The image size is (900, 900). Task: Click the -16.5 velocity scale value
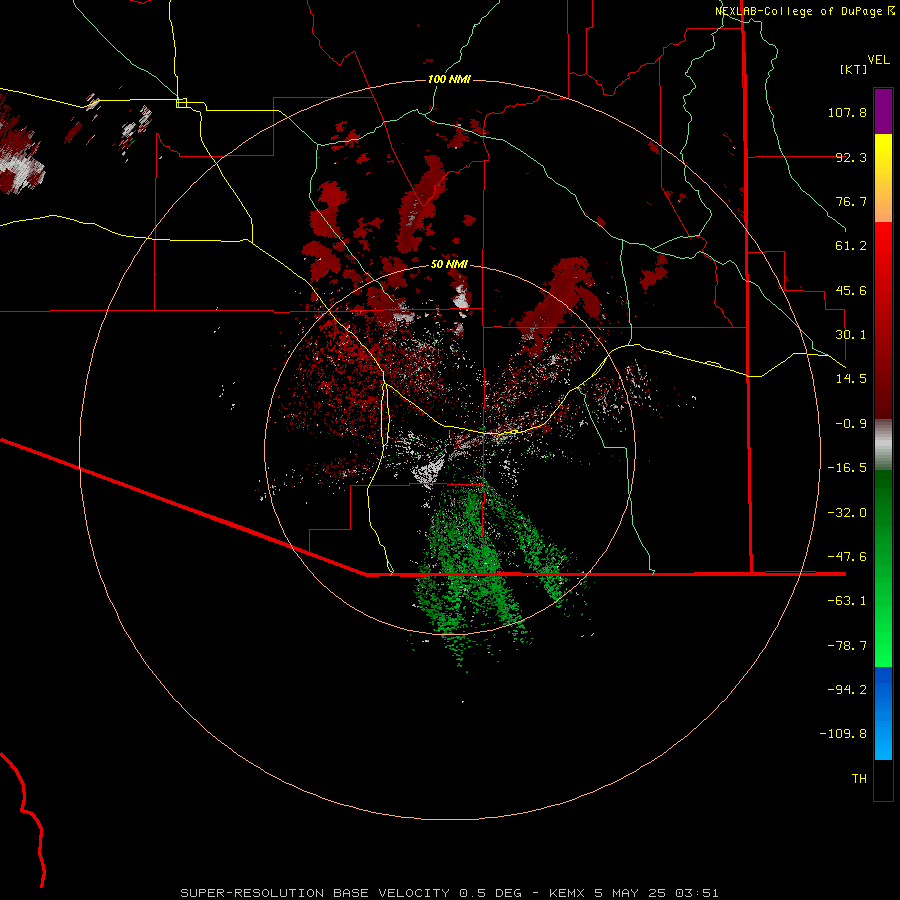tap(847, 468)
